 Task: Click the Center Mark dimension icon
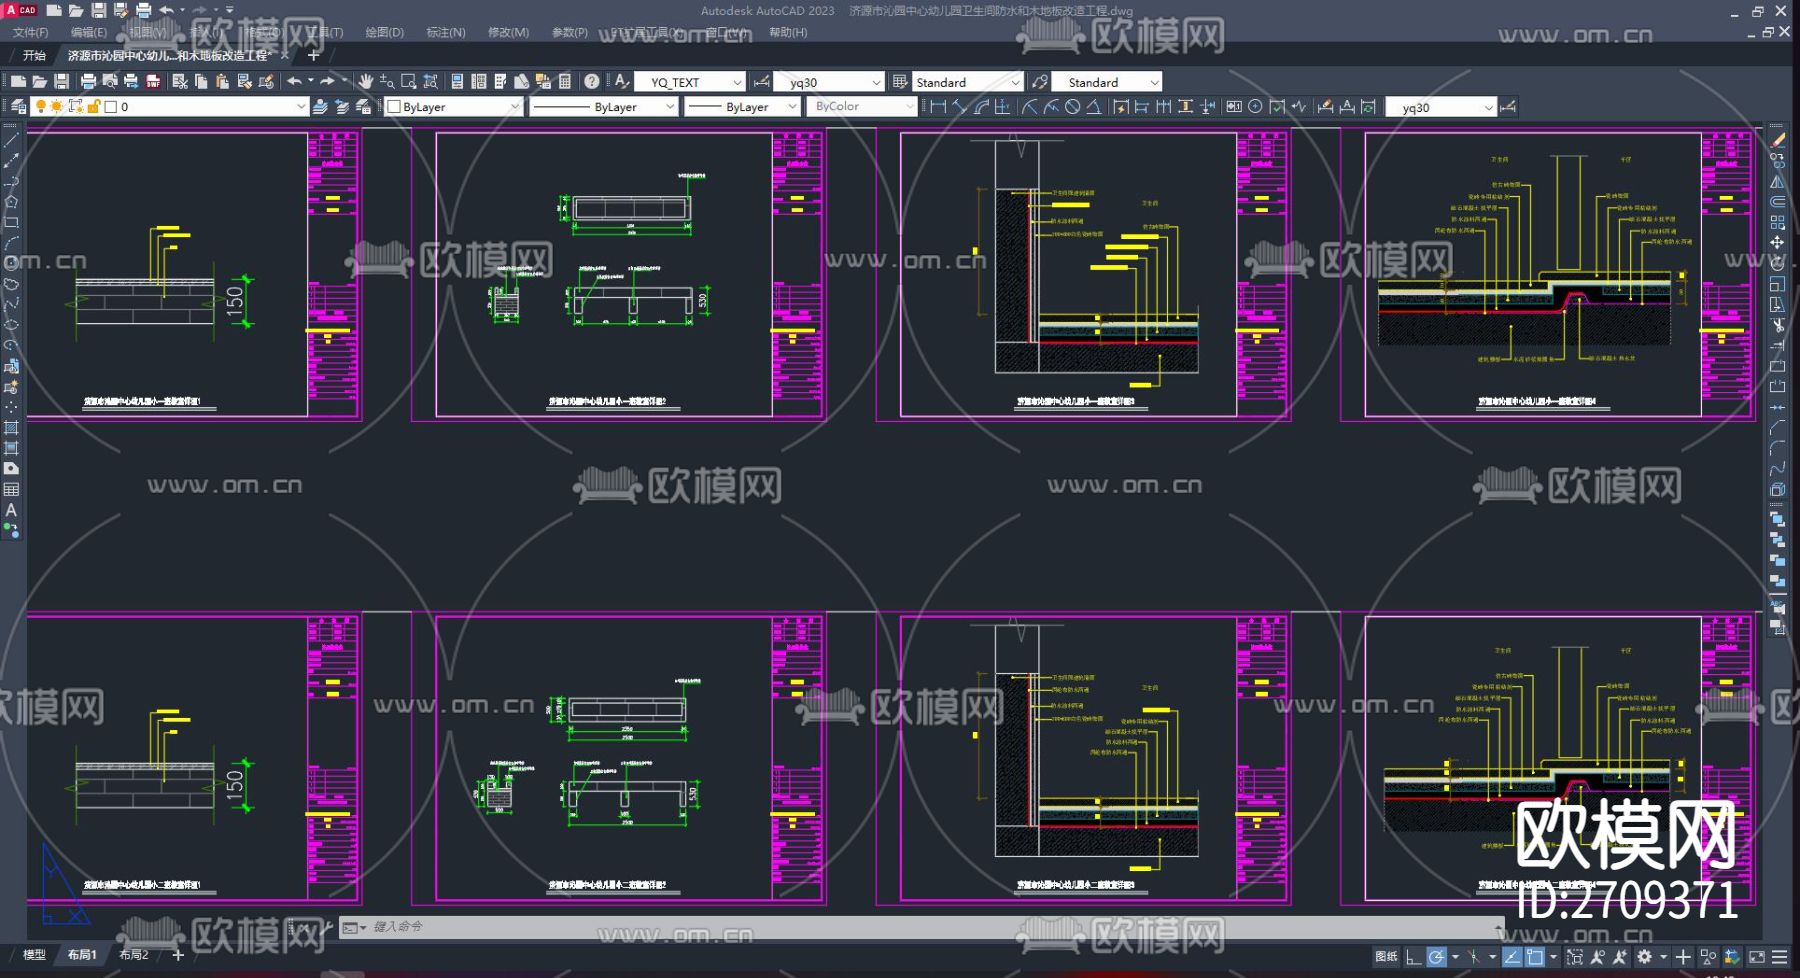(1255, 106)
